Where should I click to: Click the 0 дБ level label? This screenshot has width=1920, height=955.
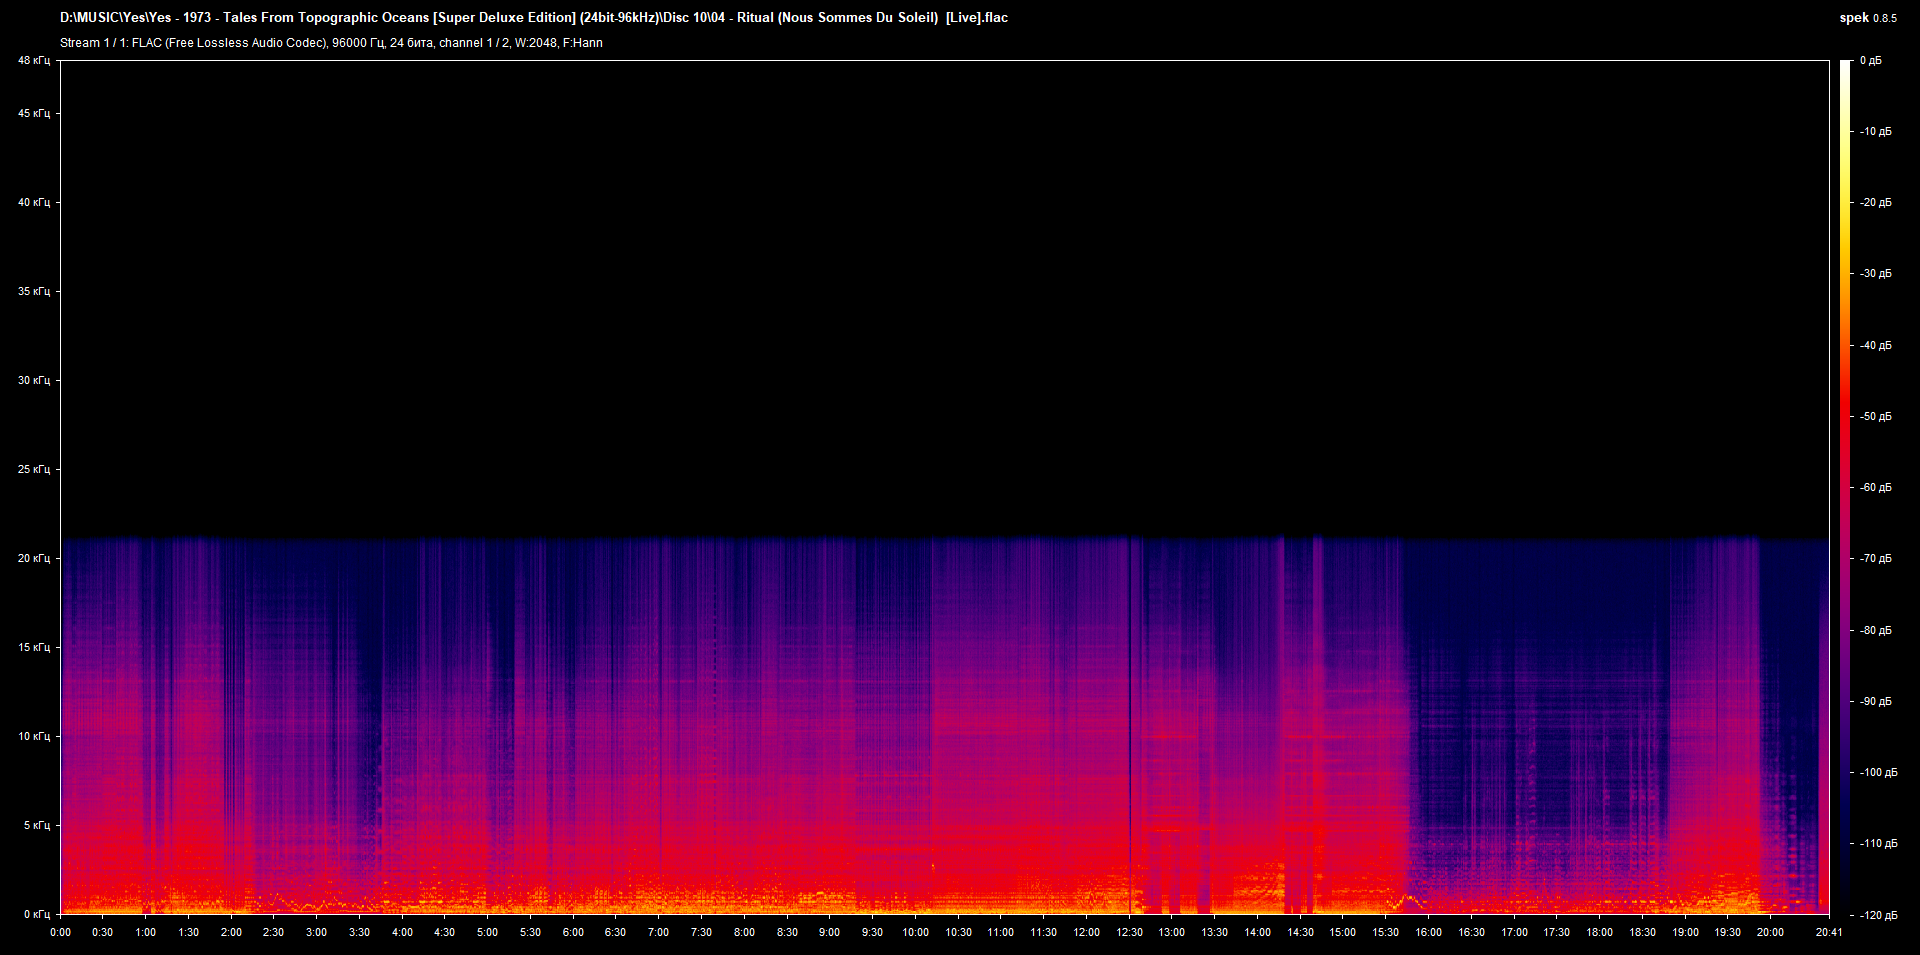pos(1871,61)
